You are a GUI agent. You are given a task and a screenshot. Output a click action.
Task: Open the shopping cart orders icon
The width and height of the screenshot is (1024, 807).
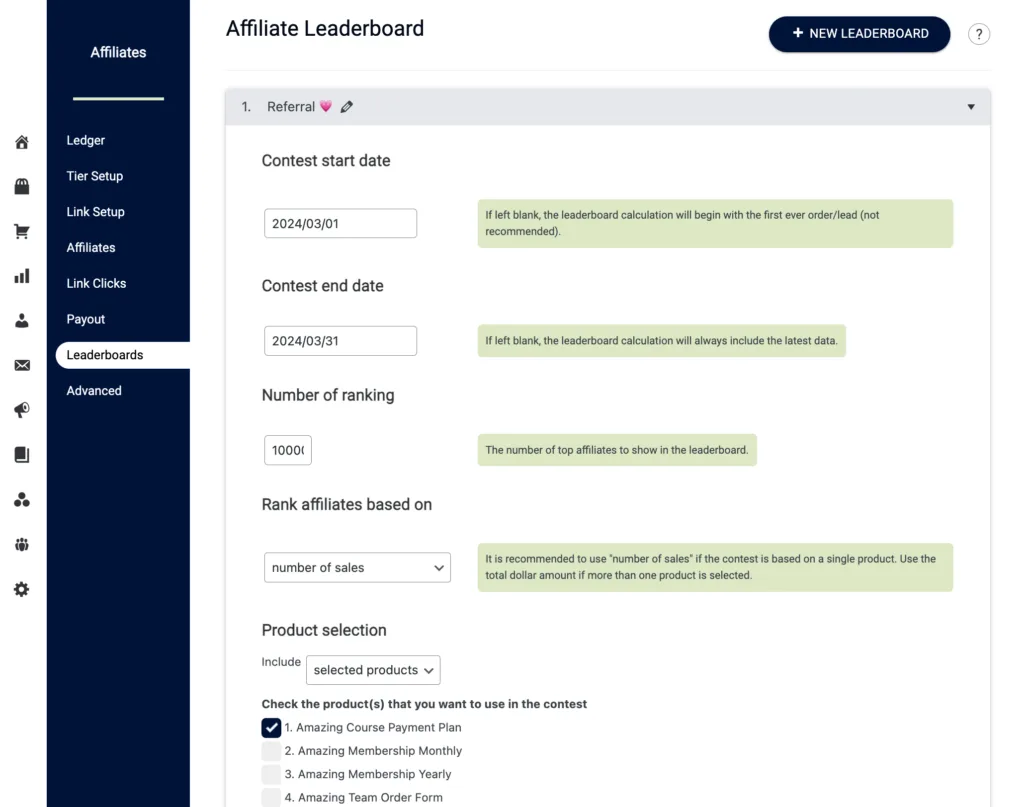tap(21, 231)
